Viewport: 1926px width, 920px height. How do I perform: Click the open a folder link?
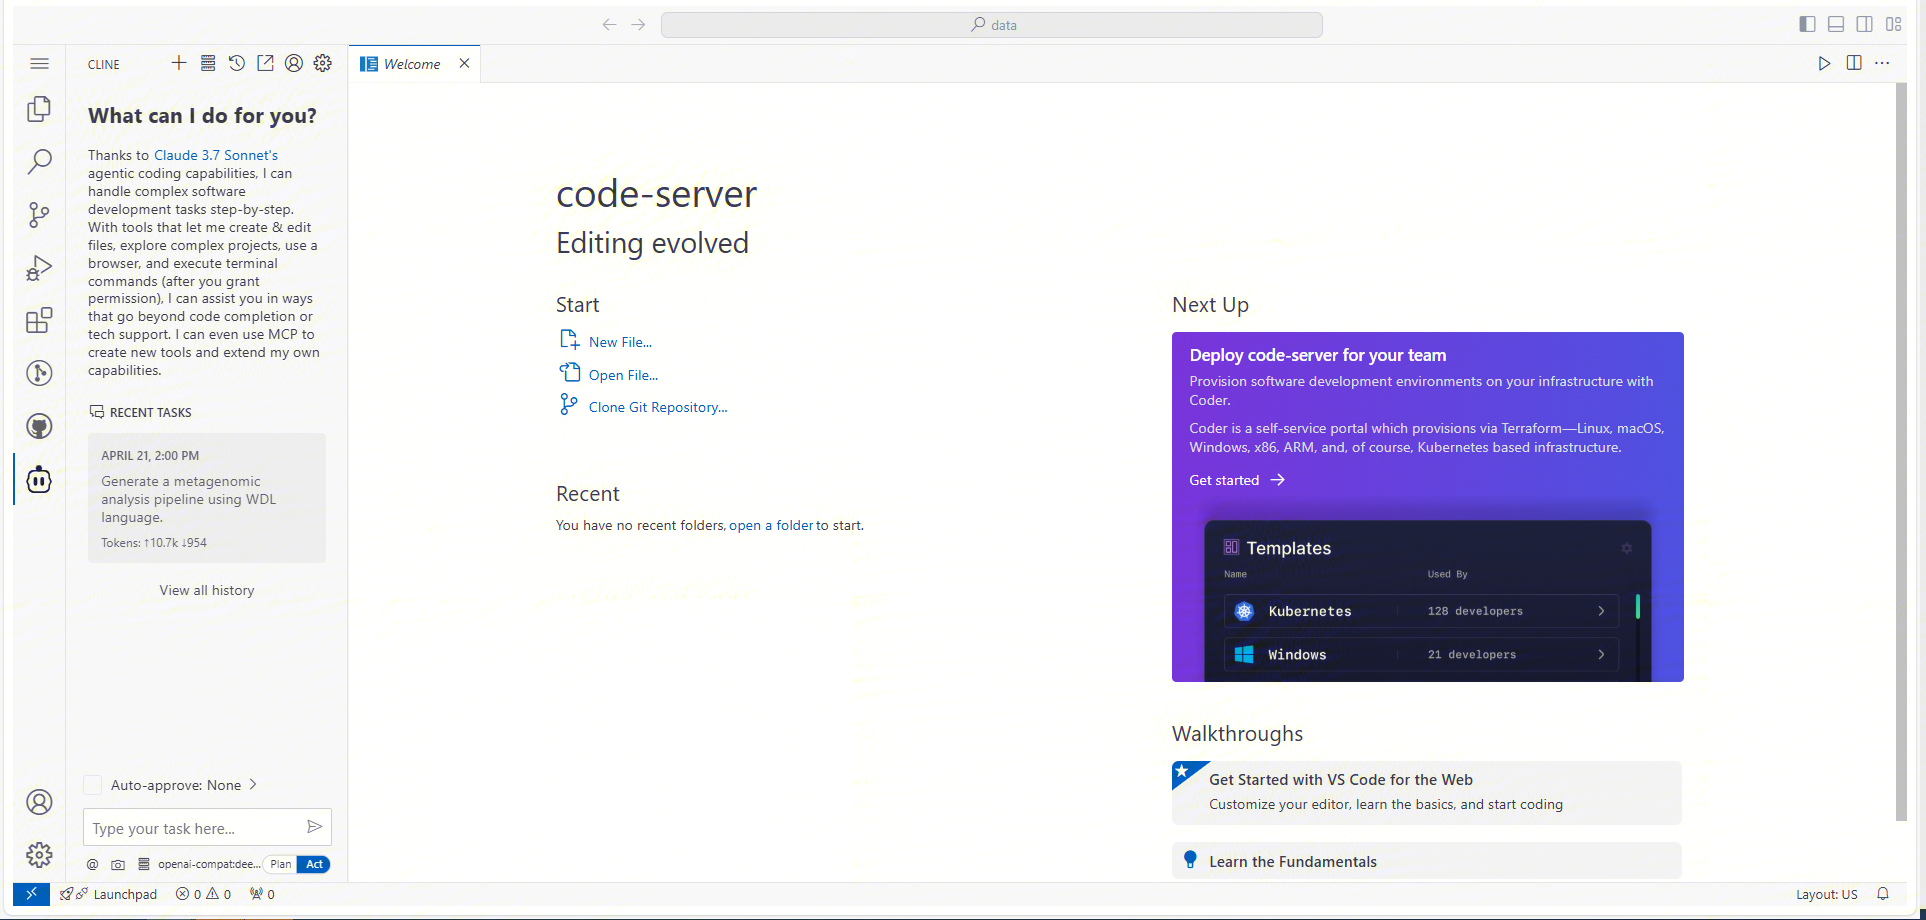pos(771,526)
